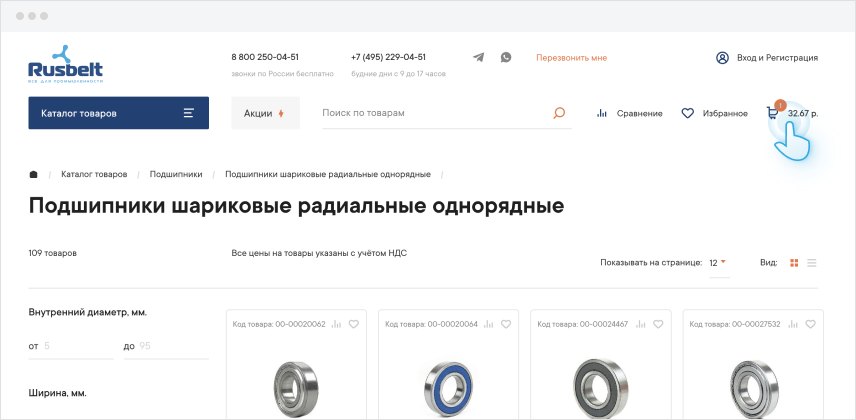Image resolution: width=856 pixels, height=420 pixels.
Task: Open the WhatsApp contact icon
Action: point(506,58)
